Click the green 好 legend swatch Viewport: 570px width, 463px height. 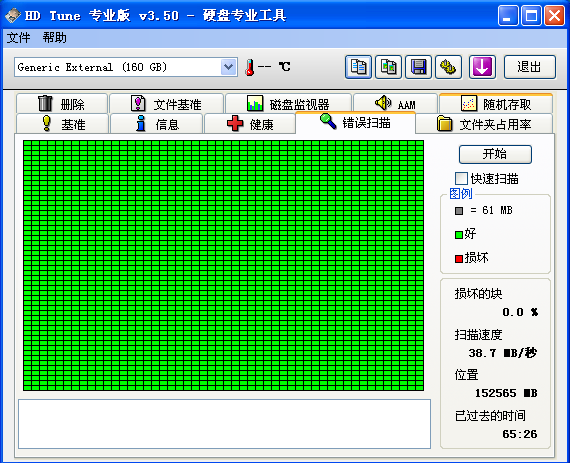tap(459, 235)
